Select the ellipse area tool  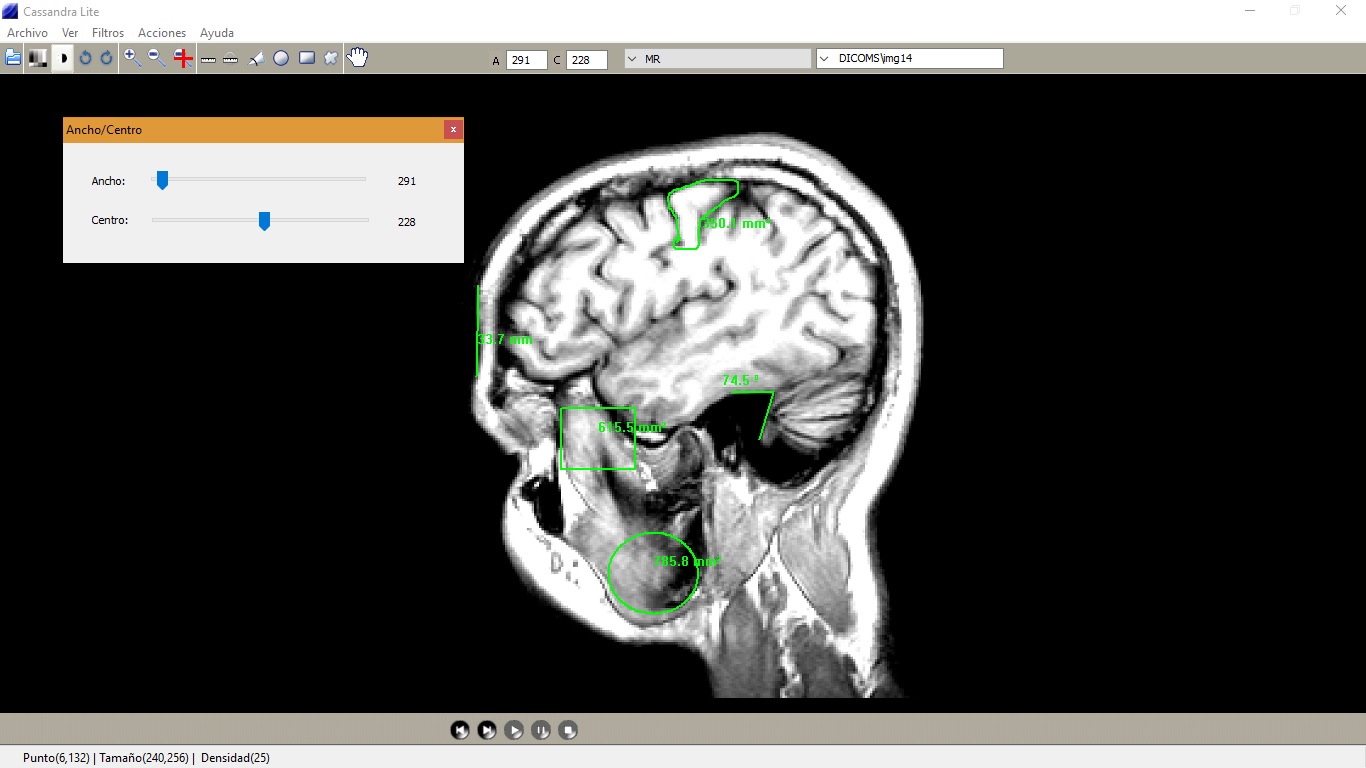281,59
